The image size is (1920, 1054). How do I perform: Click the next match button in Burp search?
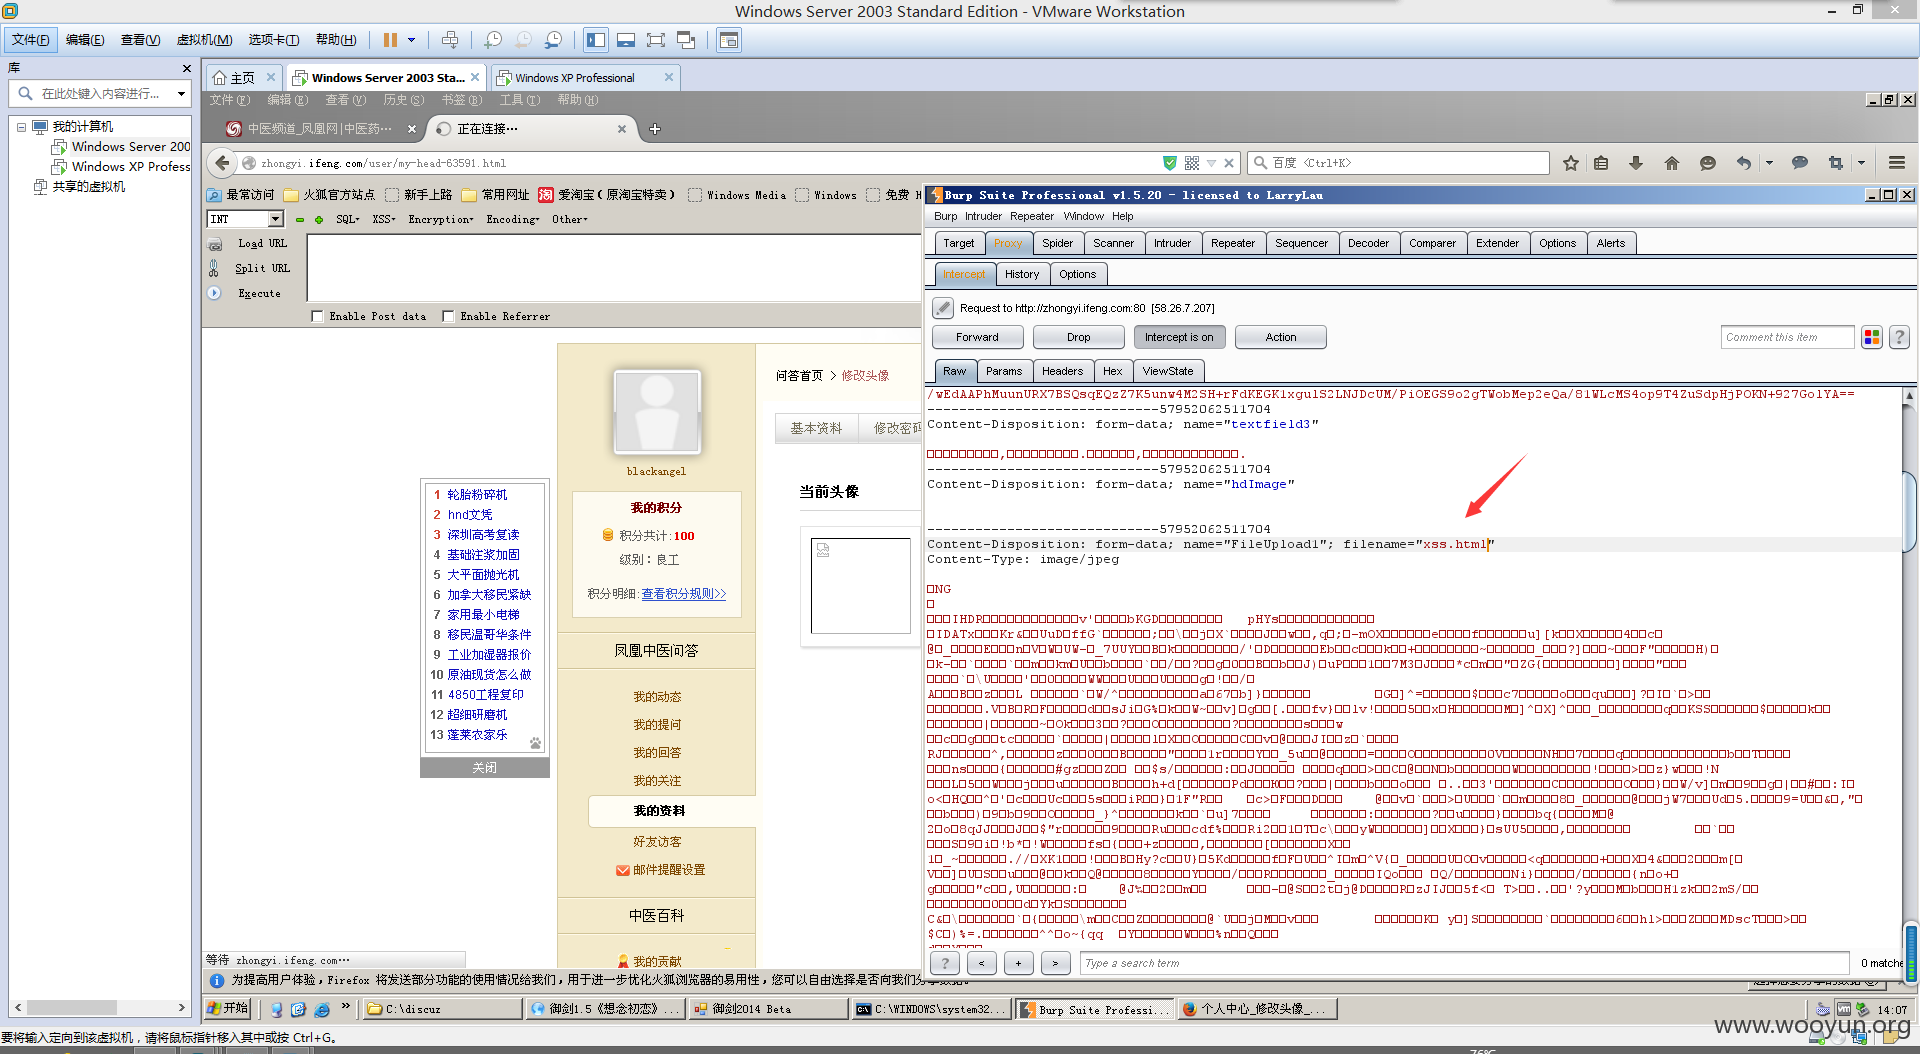pyautogui.click(x=1055, y=963)
